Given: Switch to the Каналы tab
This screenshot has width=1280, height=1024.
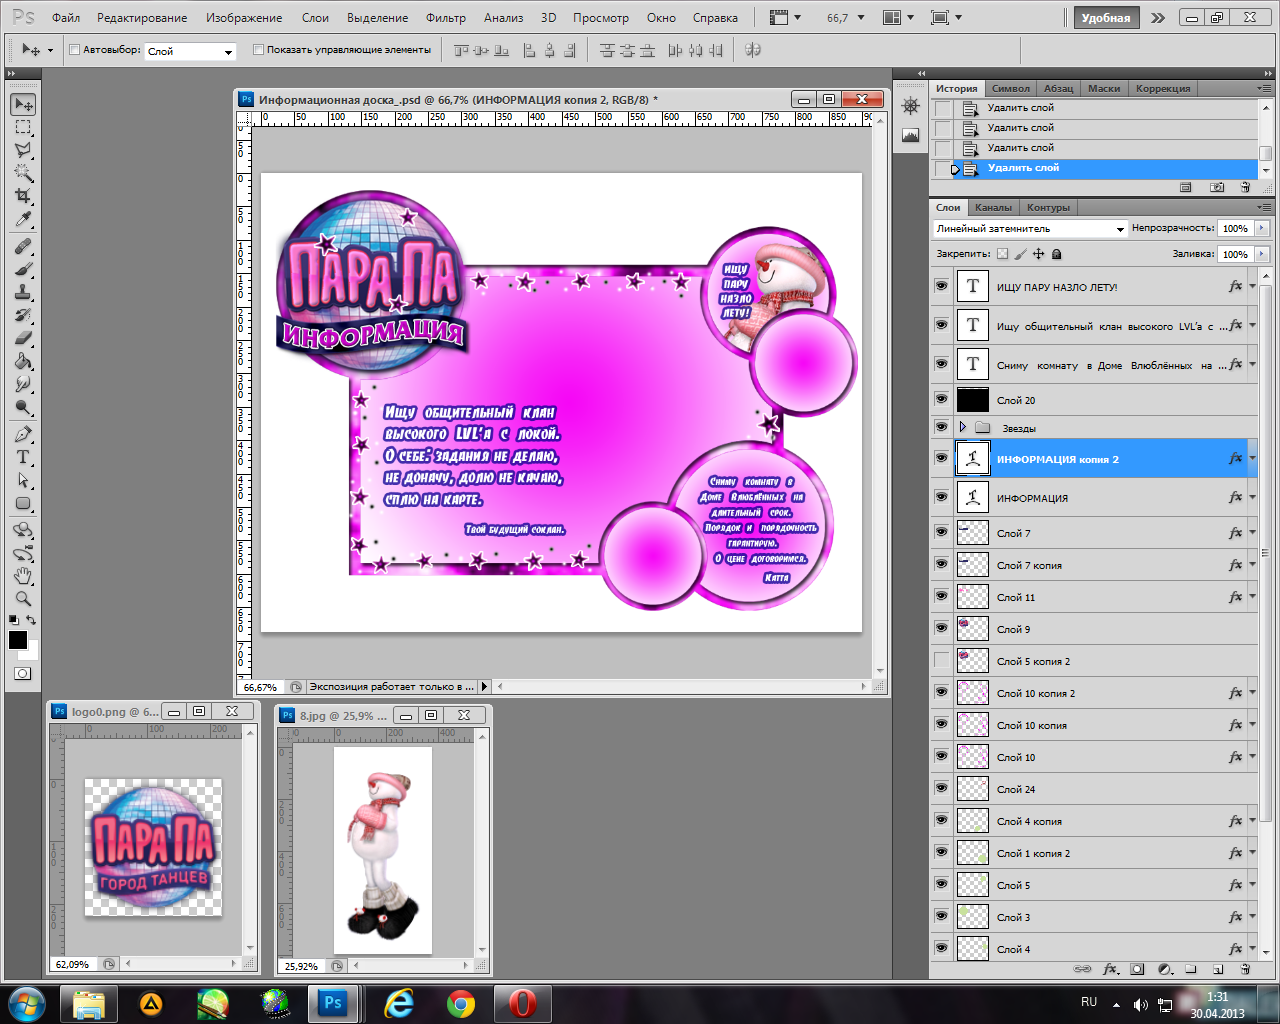Looking at the screenshot, I should tap(993, 208).
